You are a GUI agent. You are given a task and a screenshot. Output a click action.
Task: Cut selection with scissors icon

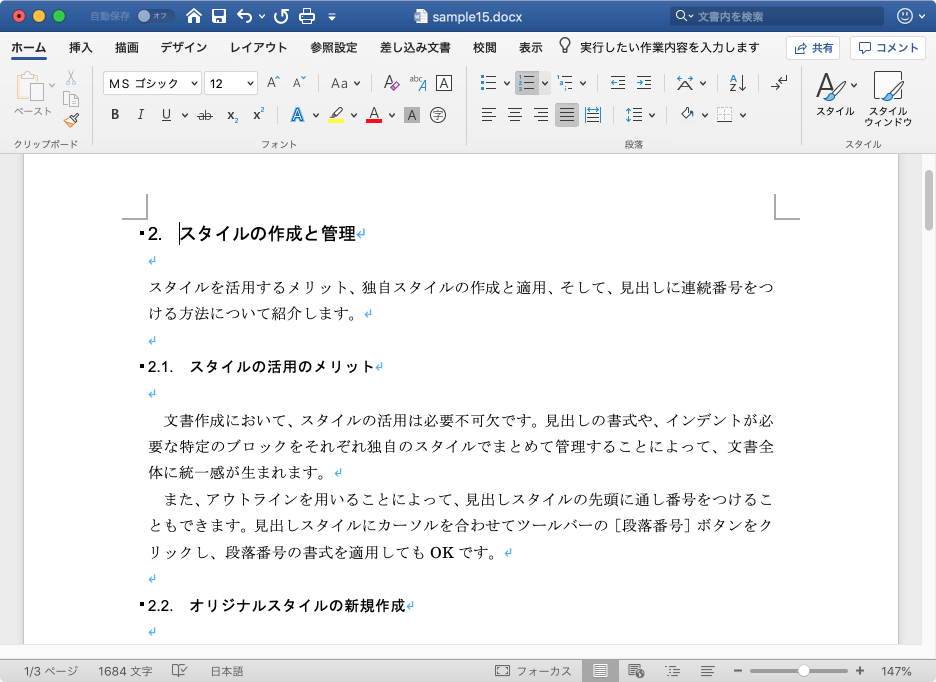click(71, 78)
